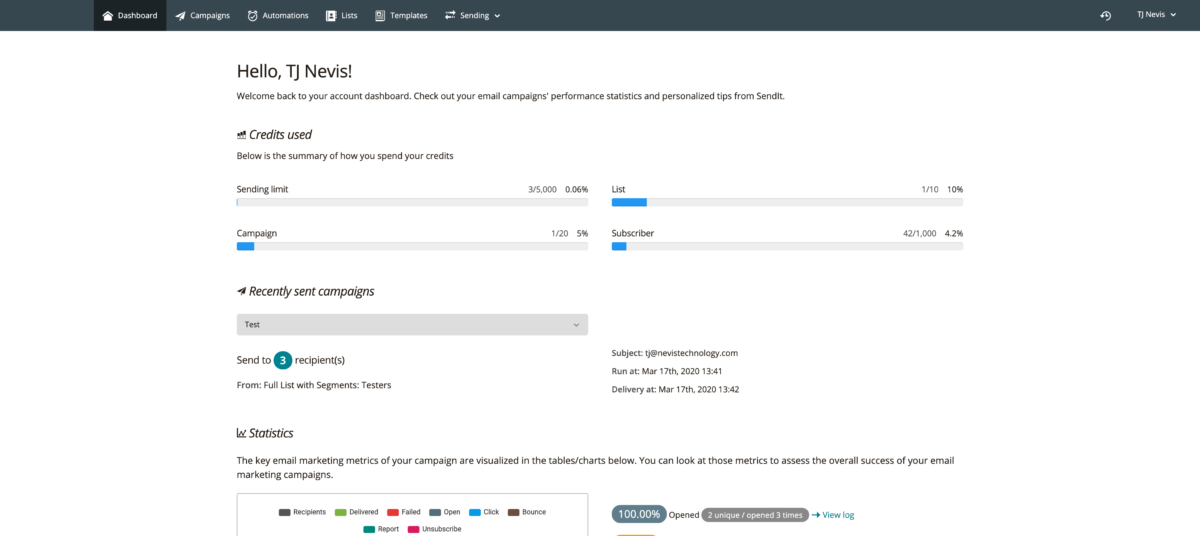Click the 3 recipients count badge
This screenshot has height=536, width=1200.
click(x=283, y=360)
